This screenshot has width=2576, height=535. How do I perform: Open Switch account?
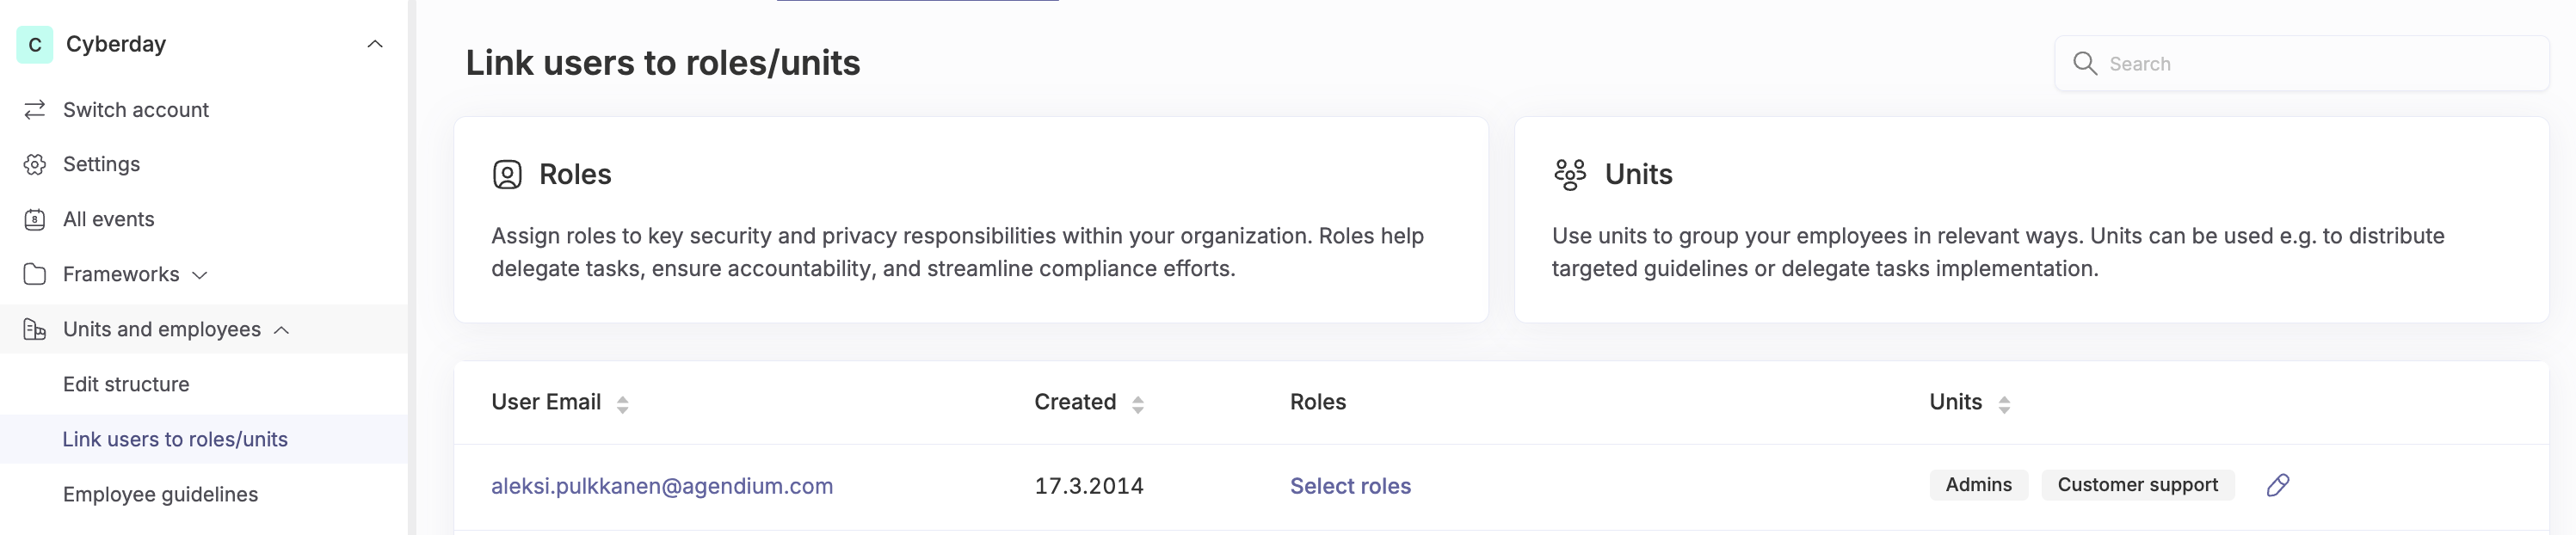click(x=135, y=110)
